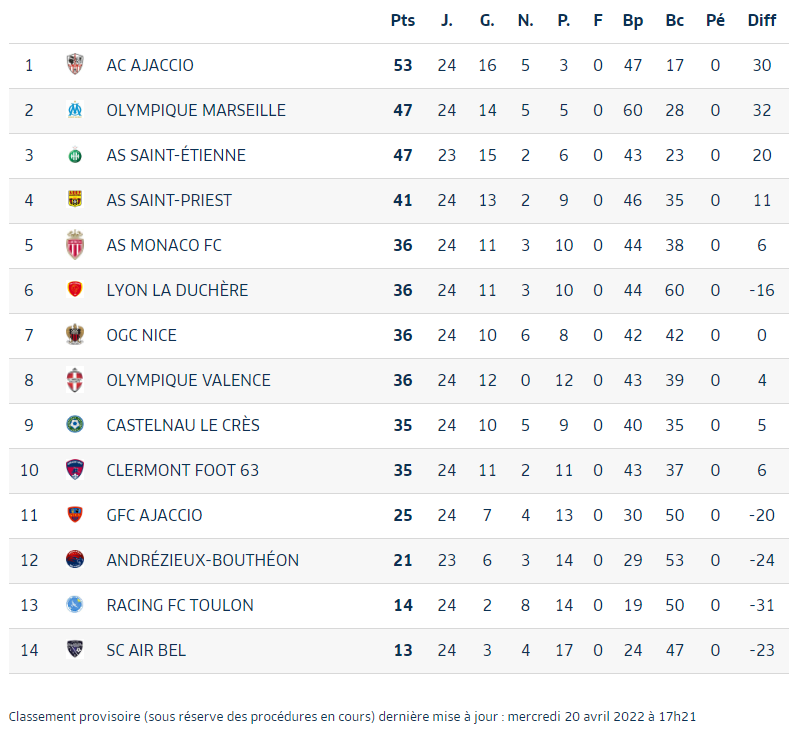This screenshot has width=797, height=734.
Task: Open the SC Air Bel team name
Action: 146,650
